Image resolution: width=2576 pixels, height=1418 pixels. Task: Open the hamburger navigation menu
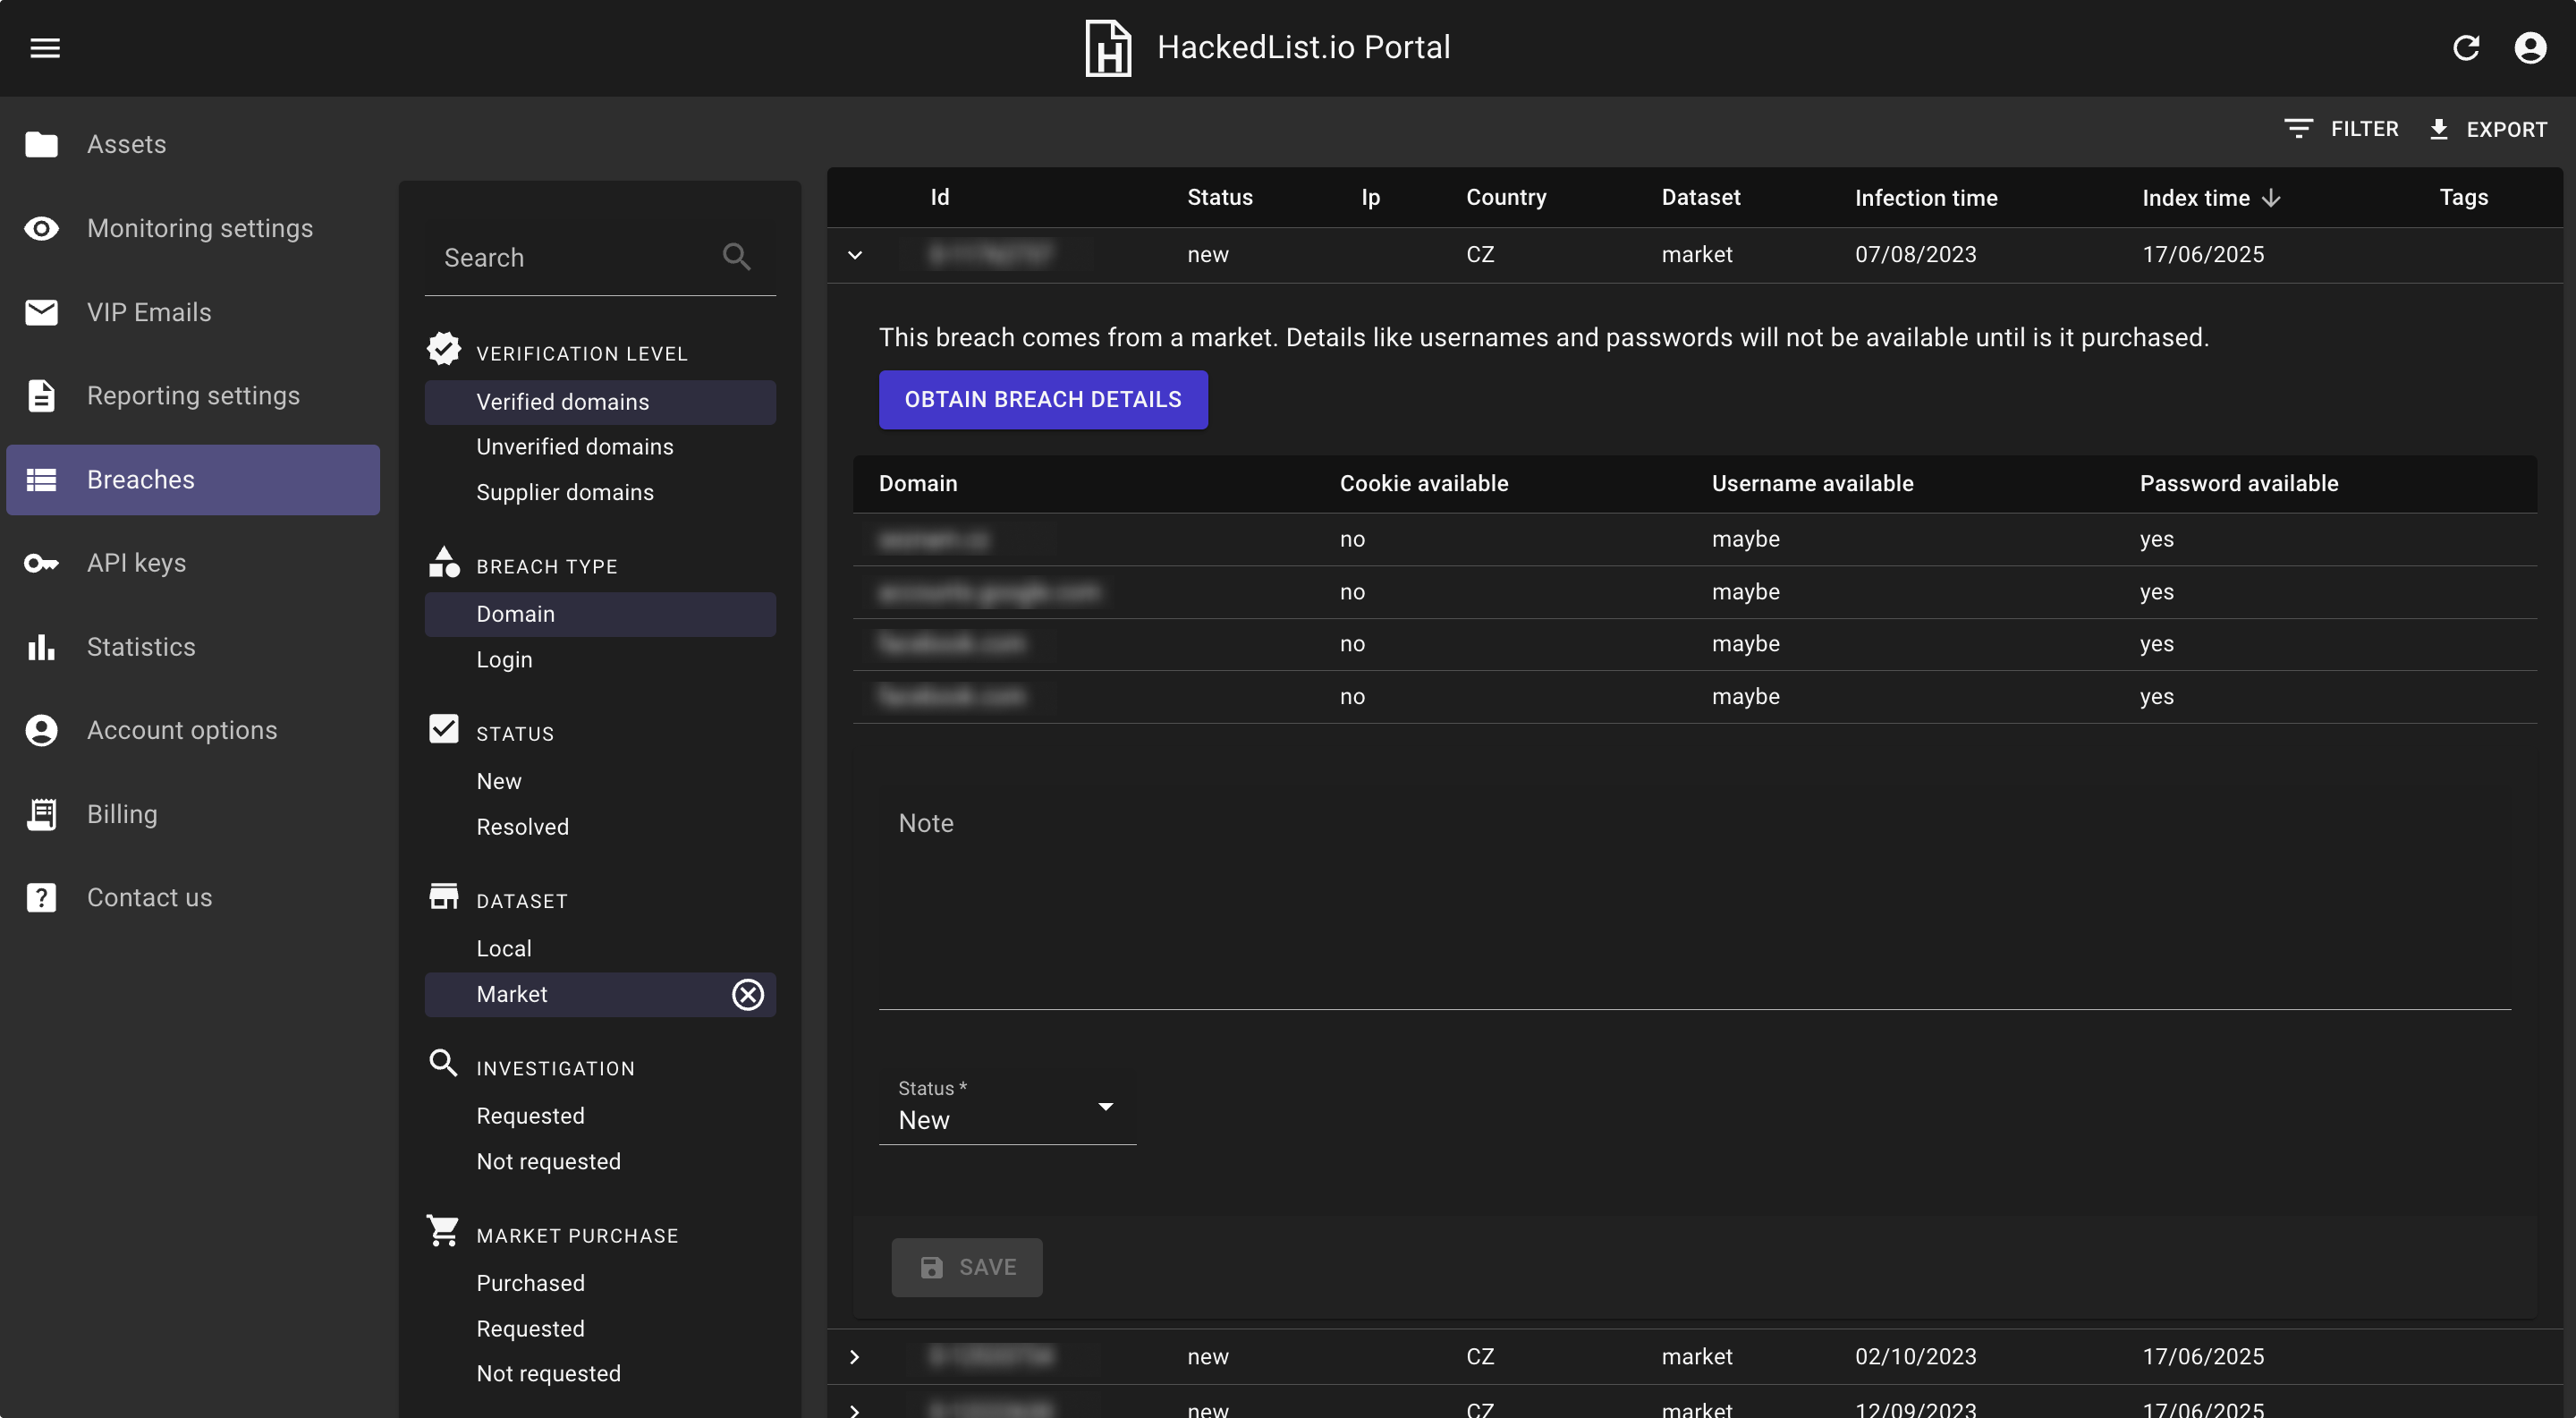coord(45,47)
